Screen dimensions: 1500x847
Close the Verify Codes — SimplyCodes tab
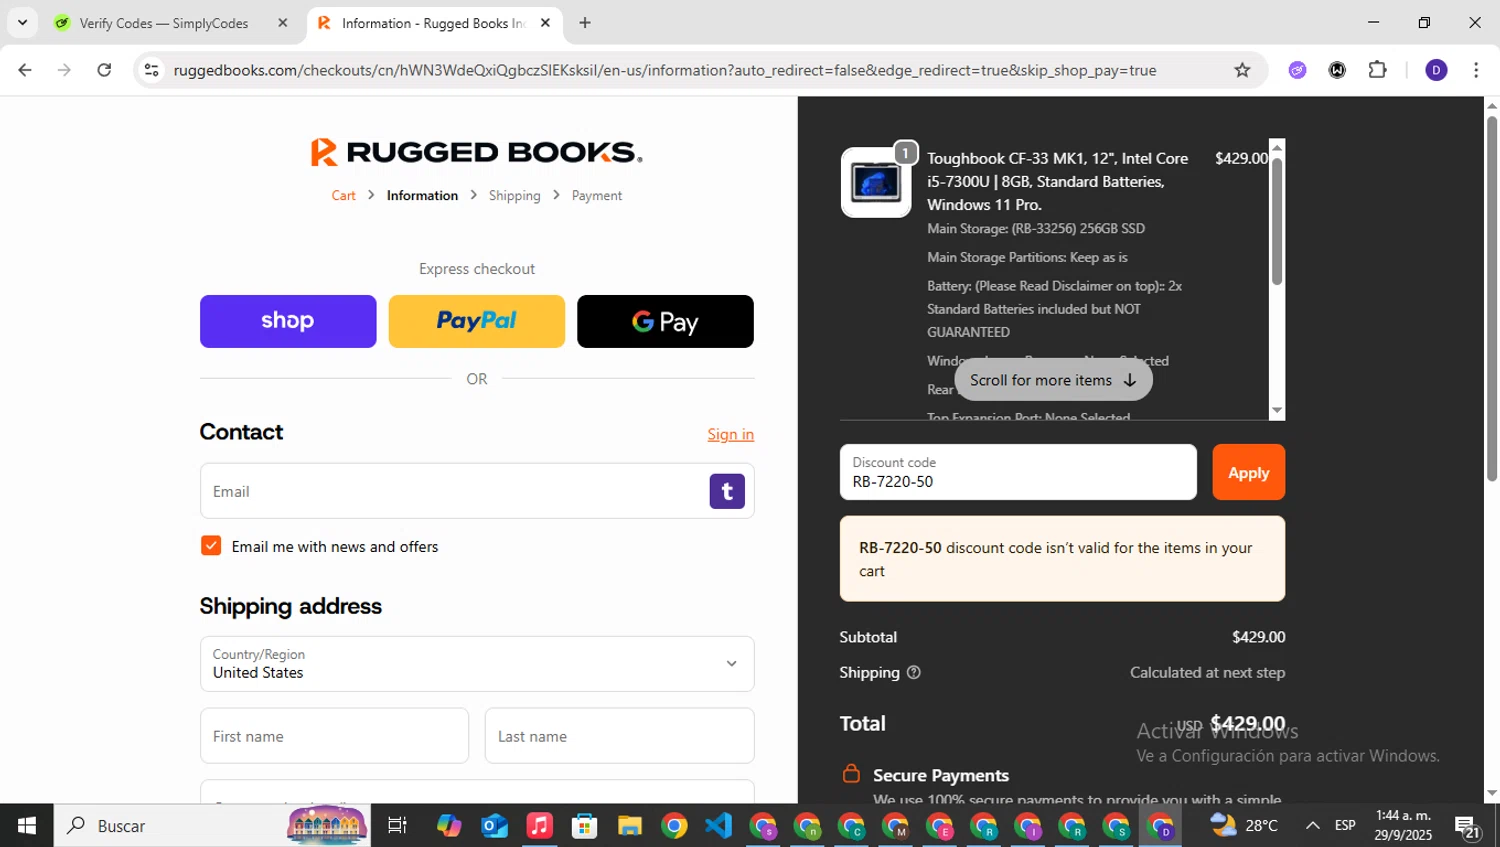pos(283,23)
